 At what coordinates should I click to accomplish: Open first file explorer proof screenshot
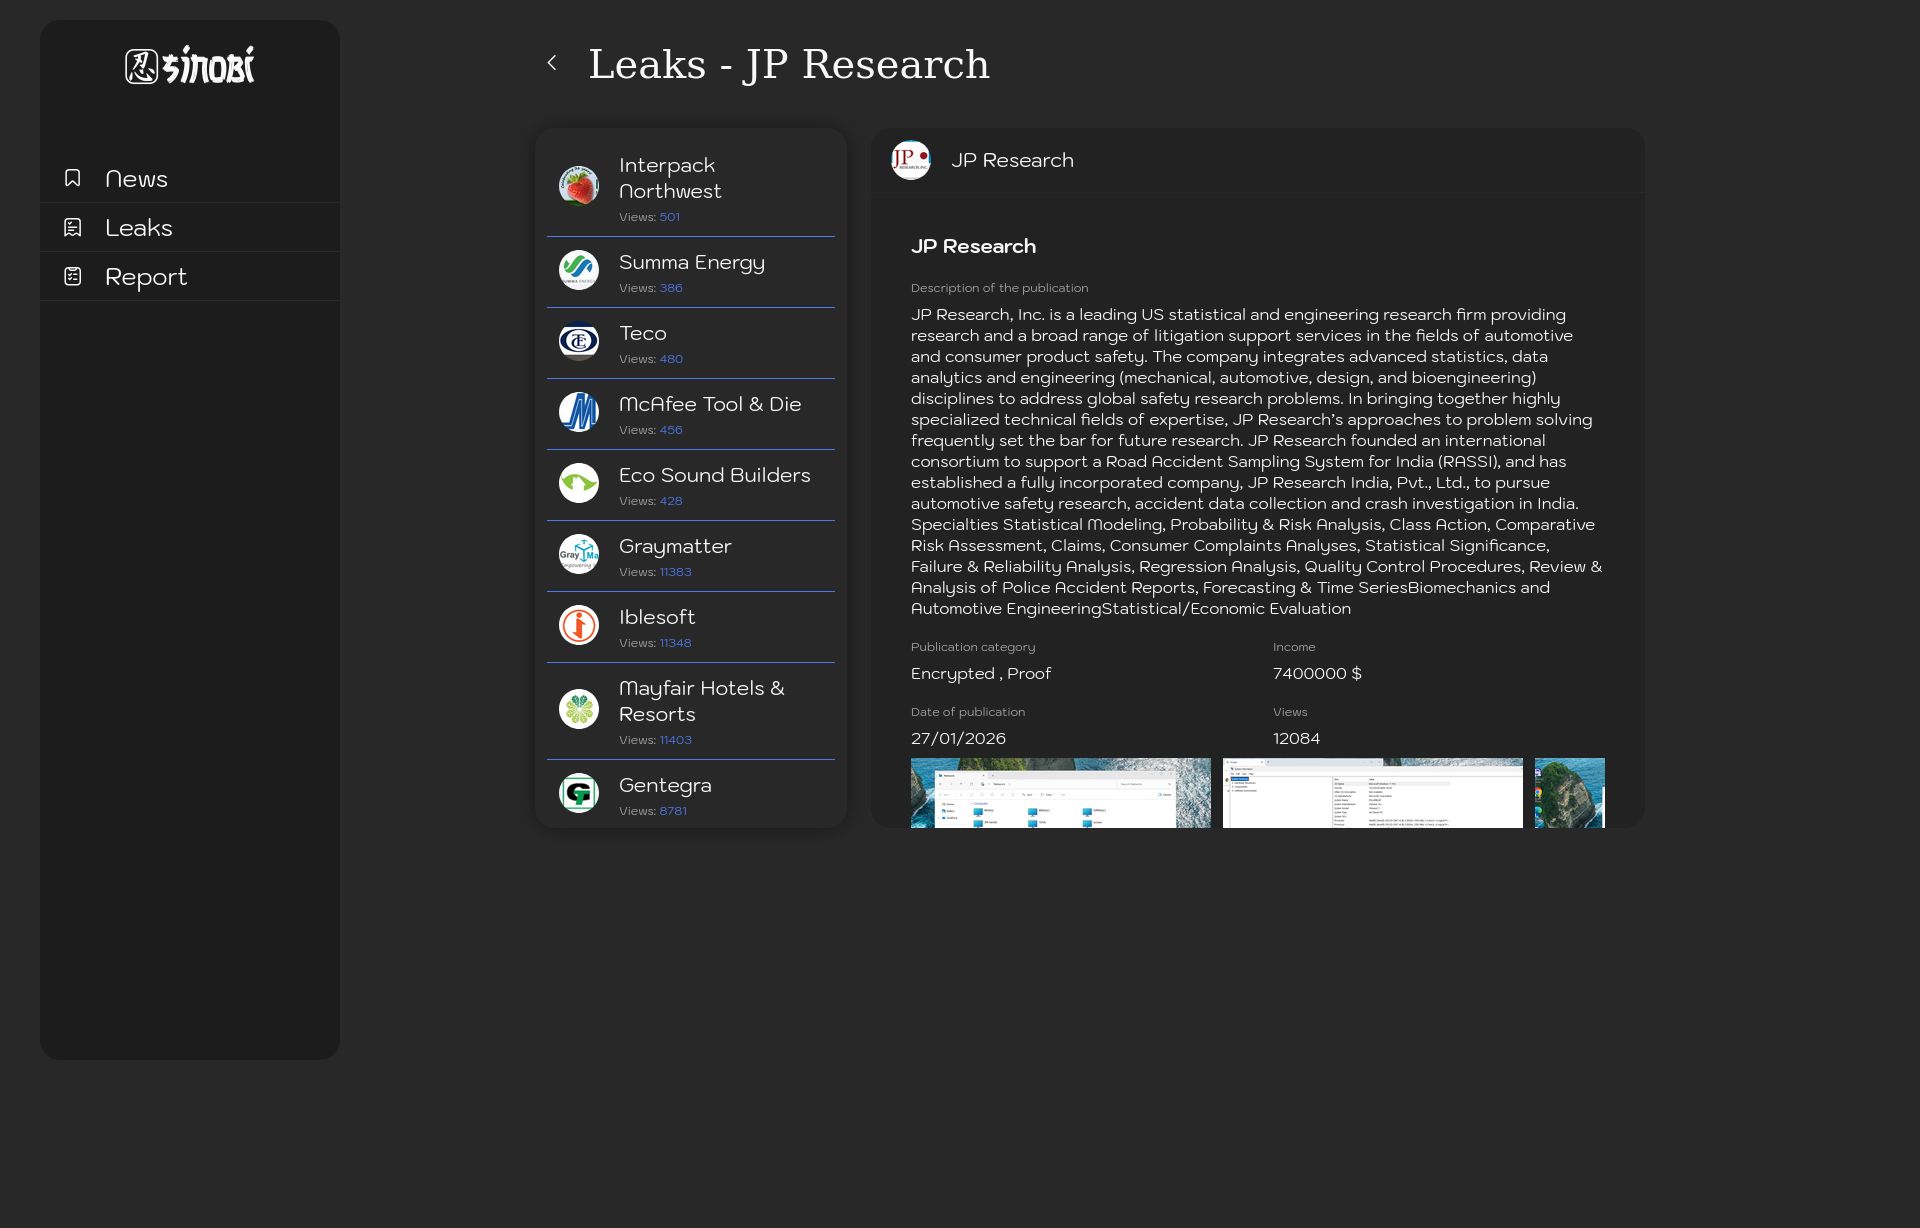click(x=1060, y=792)
